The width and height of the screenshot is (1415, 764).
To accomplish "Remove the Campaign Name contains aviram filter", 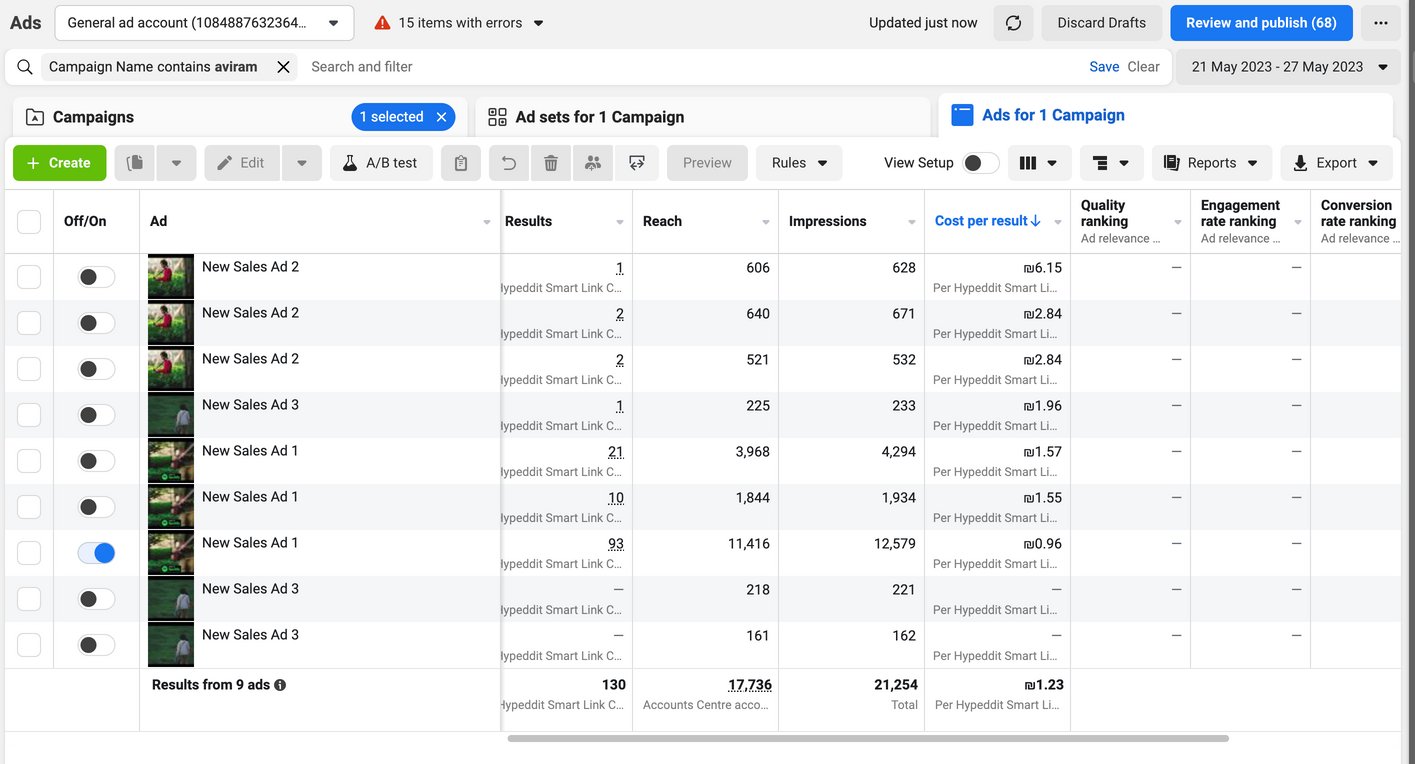I will coord(283,67).
